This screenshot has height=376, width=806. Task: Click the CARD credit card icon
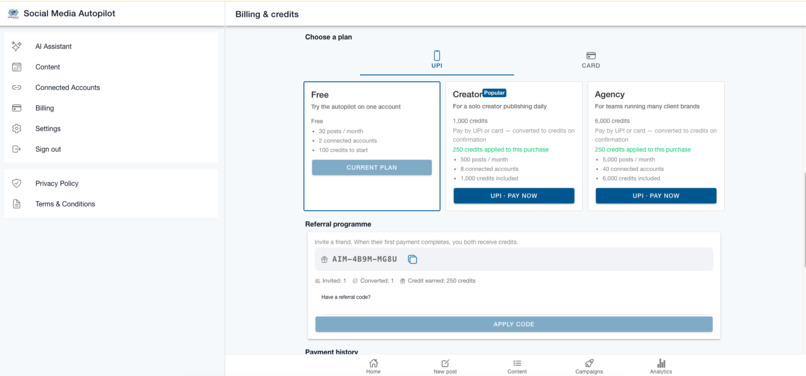(591, 56)
